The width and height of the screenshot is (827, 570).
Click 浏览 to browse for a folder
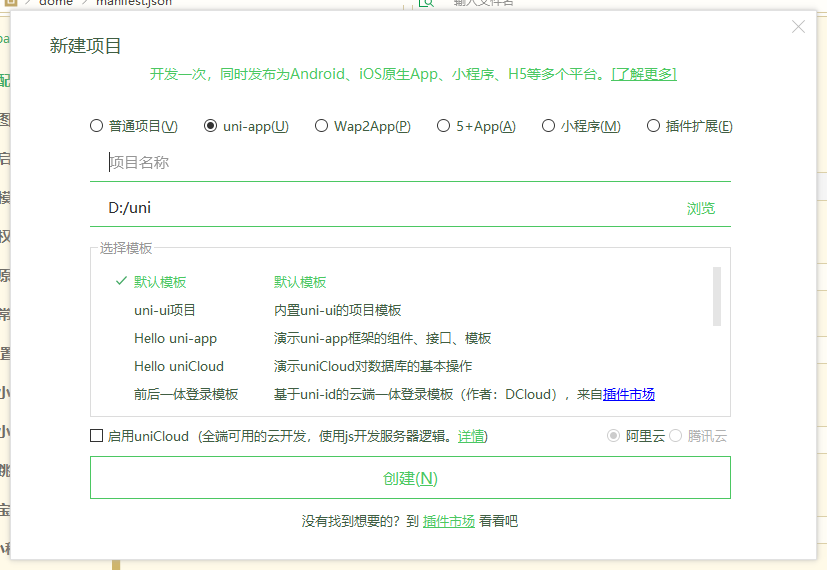tap(701, 209)
